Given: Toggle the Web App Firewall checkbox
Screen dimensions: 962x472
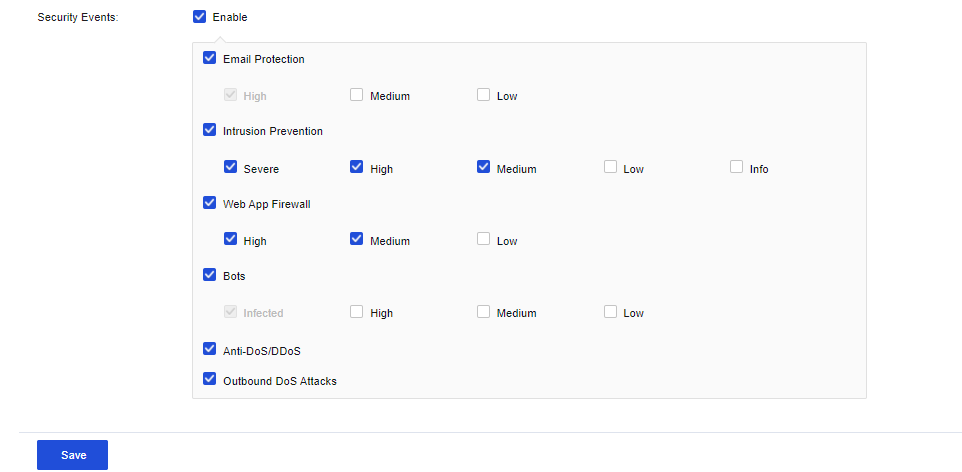Looking at the screenshot, I should [x=210, y=203].
